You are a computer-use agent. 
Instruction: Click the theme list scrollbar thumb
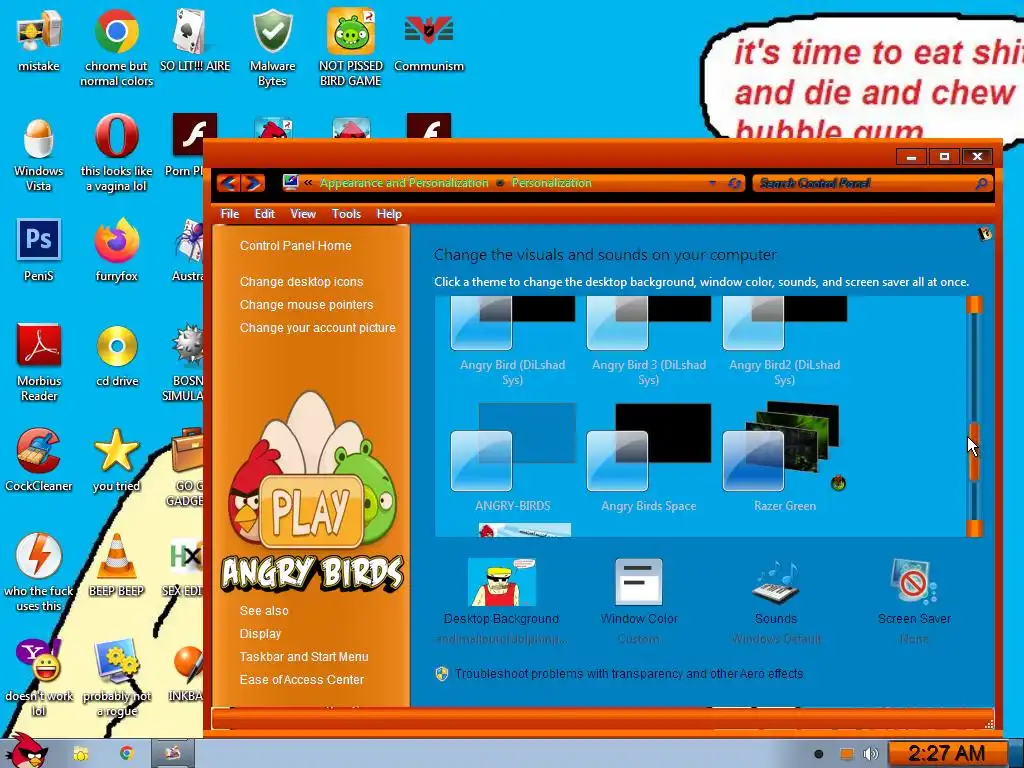[x=974, y=451]
